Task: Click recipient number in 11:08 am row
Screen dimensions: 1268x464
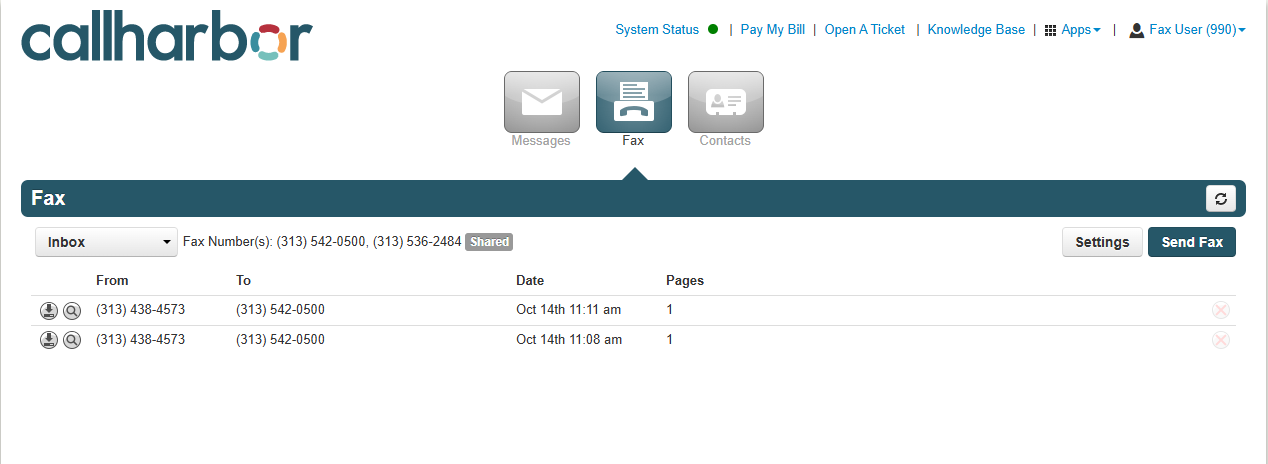Action: pos(280,340)
